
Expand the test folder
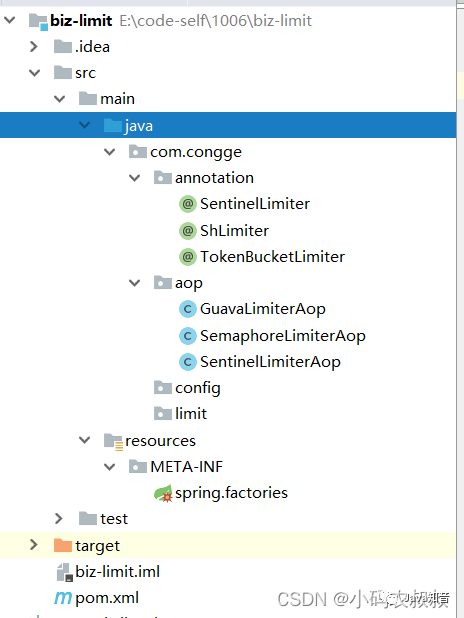pyautogui.click(x=59, y=519)
